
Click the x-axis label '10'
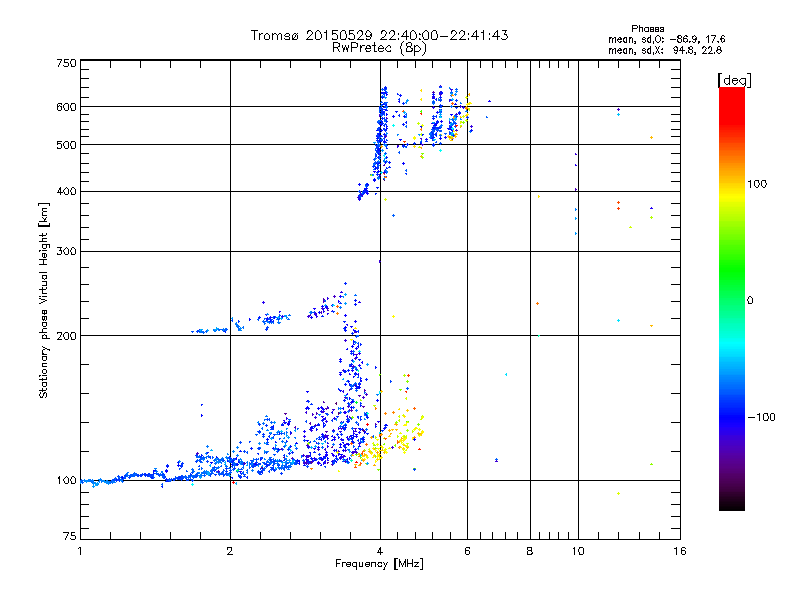click(x=578, y=551)
